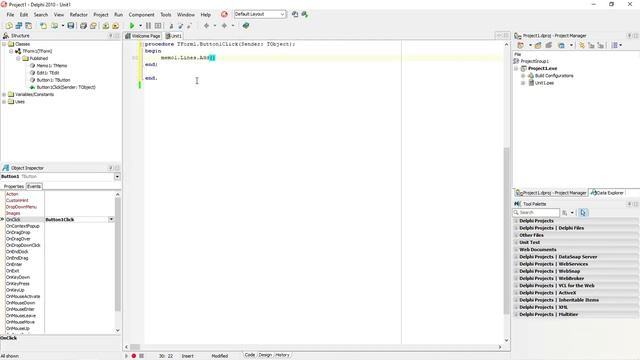Expand Build Configurations in Project Manager
Screen dimensions: 640x360
[x=523, y=76]
